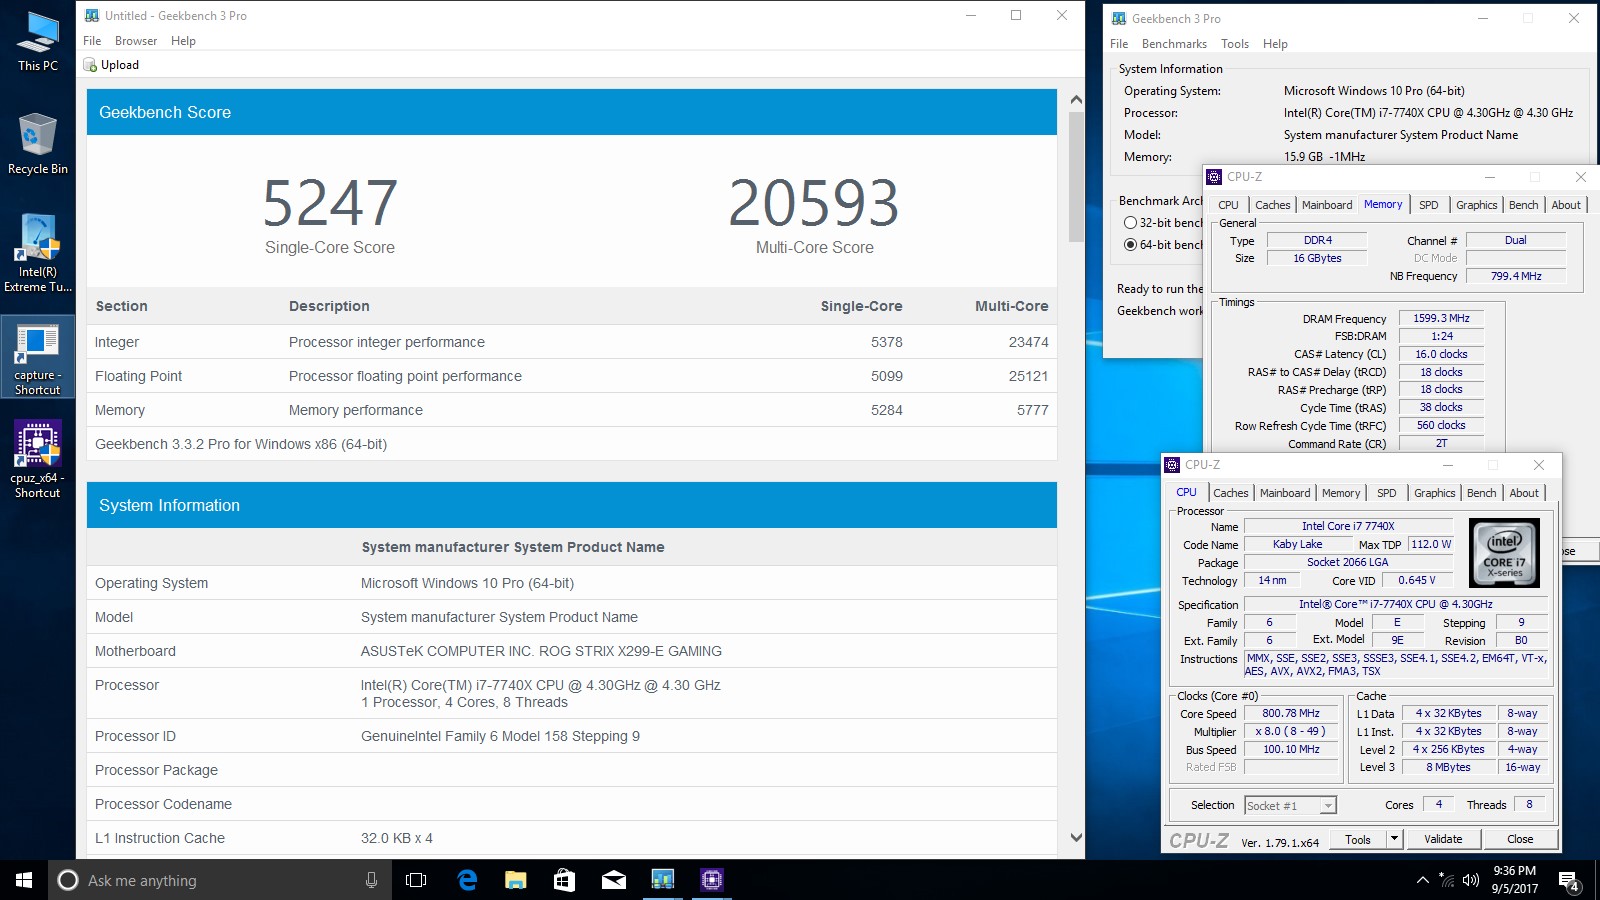Open the network status tray icon
The height and width of the screenshot is (900, 1600).
(1447, 880)
